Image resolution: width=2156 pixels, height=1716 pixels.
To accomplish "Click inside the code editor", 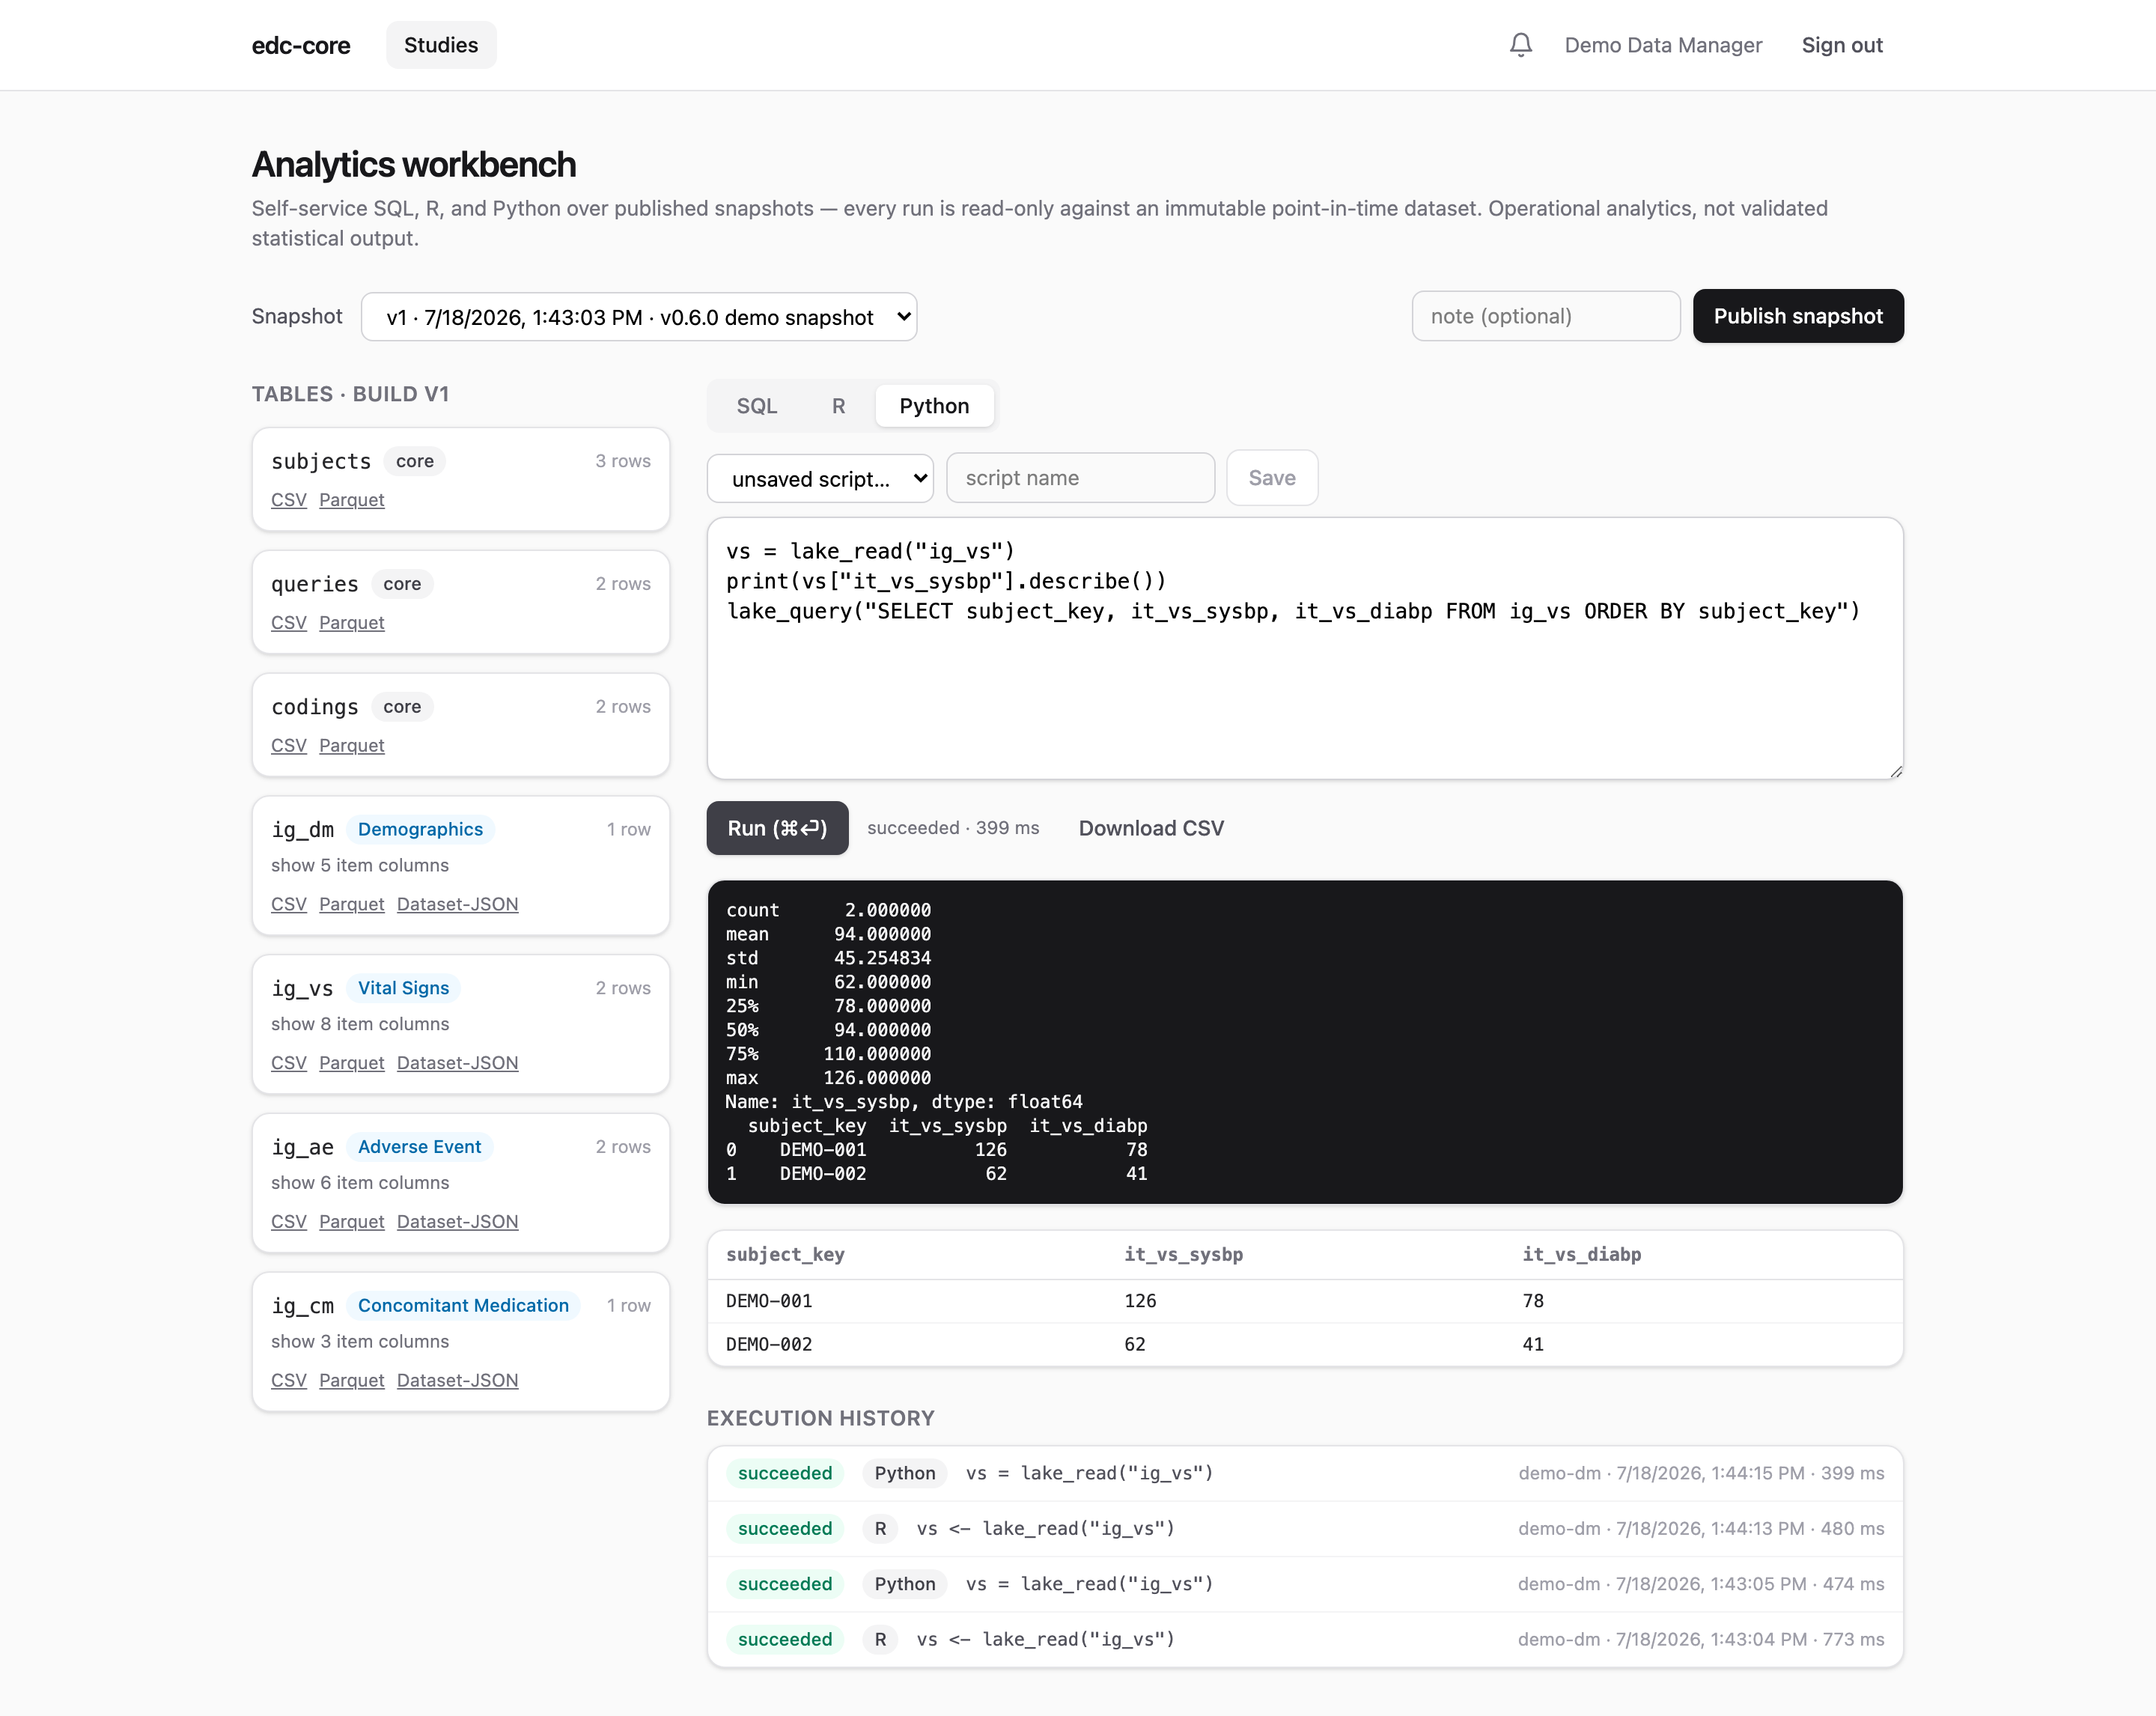I will tap(1304, 648).
